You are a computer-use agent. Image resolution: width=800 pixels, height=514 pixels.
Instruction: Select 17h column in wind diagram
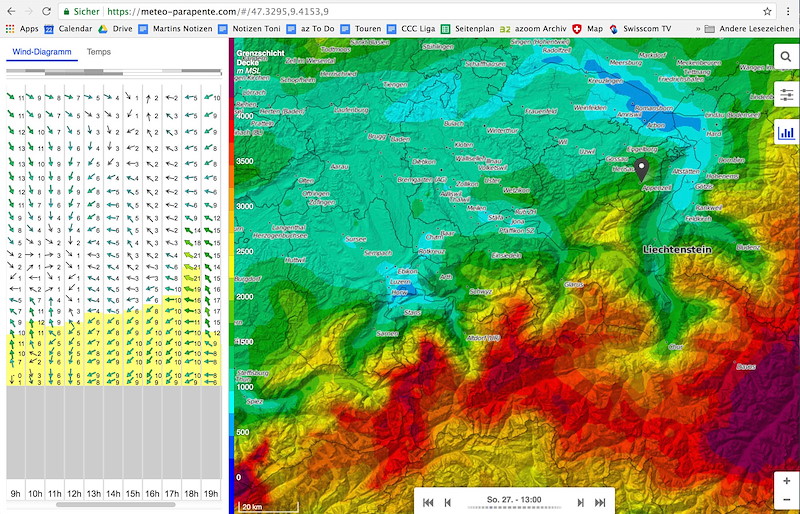(172, 494)
